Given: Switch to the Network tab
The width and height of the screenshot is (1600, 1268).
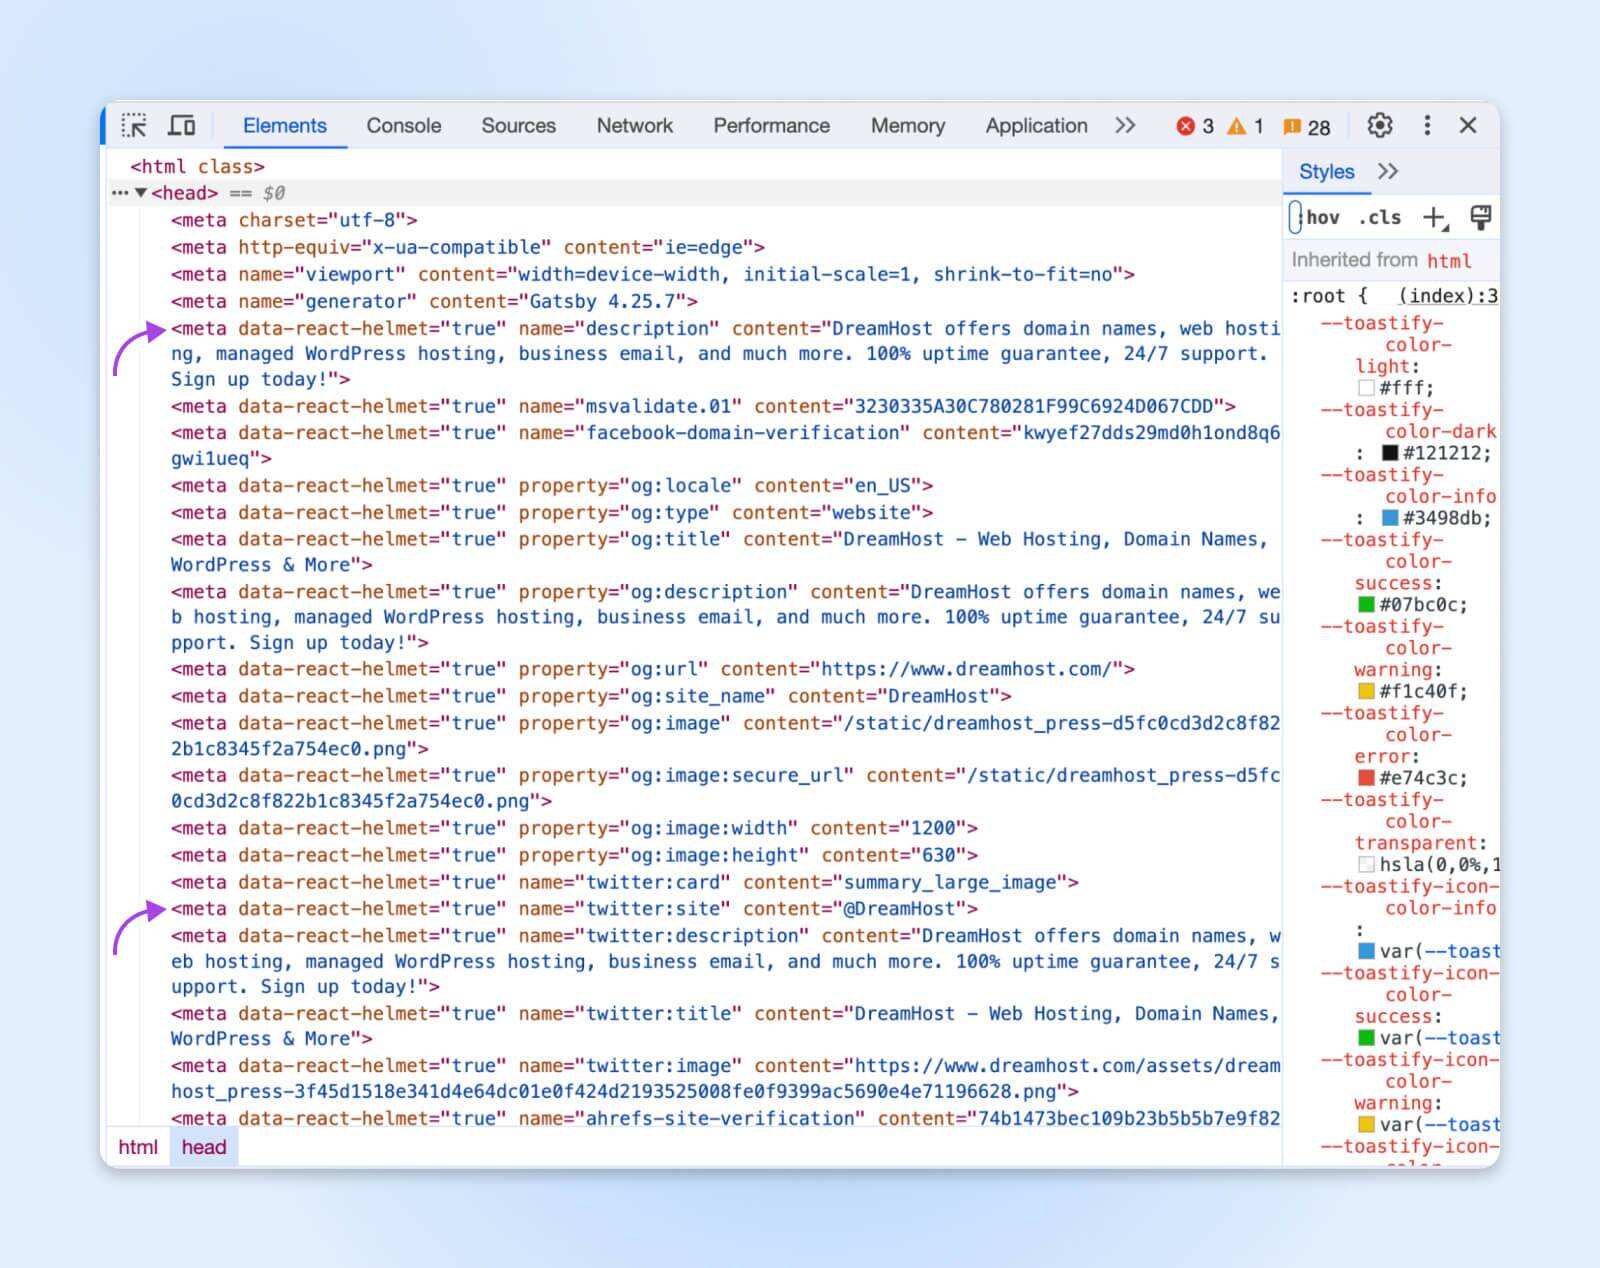Looking at the screenshot, I should [634, 126].
